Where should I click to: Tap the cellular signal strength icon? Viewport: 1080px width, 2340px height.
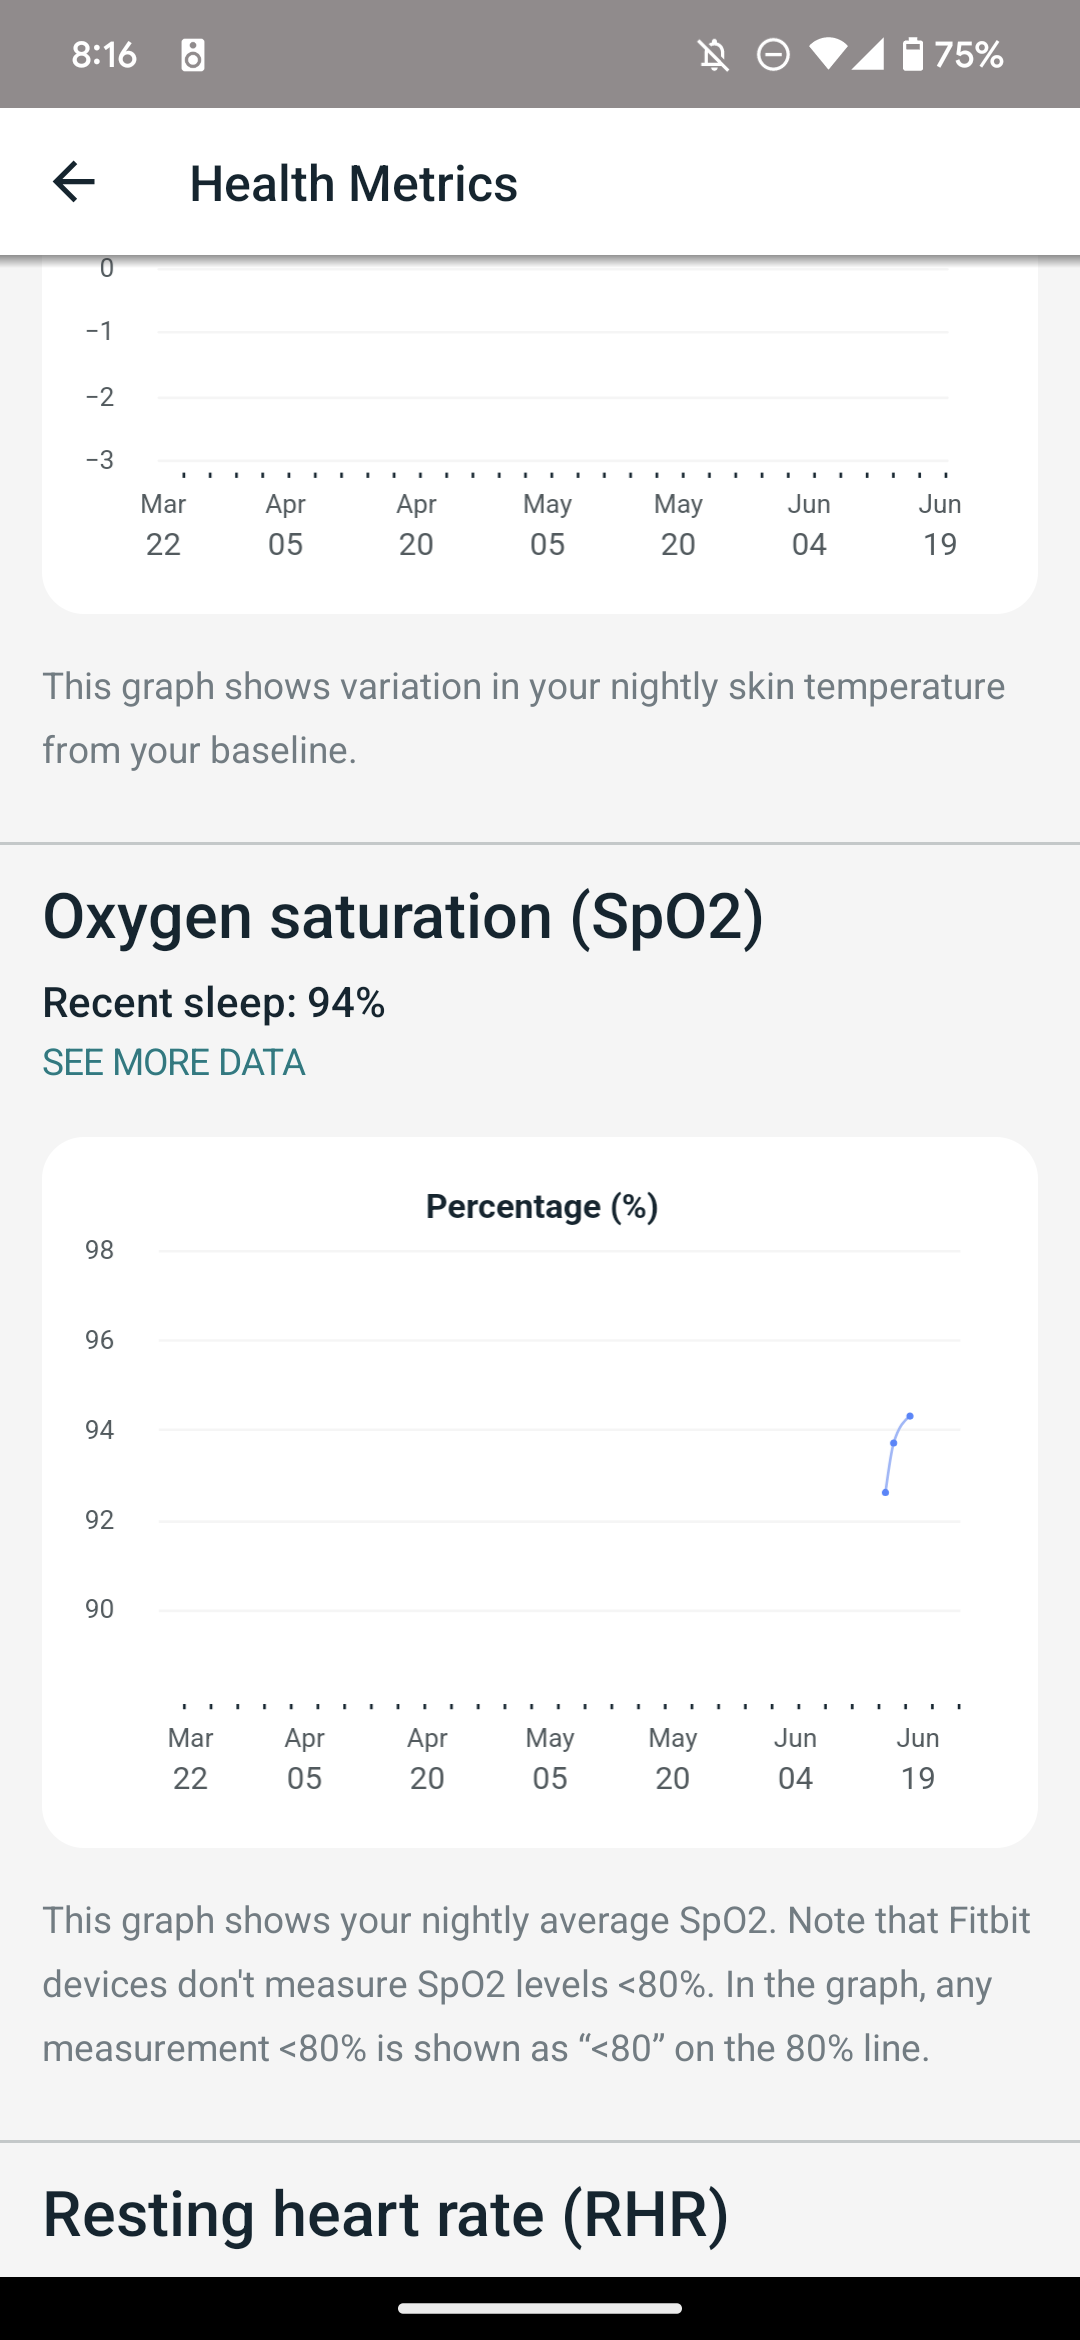pyautogui.click(x=868, y=54)
